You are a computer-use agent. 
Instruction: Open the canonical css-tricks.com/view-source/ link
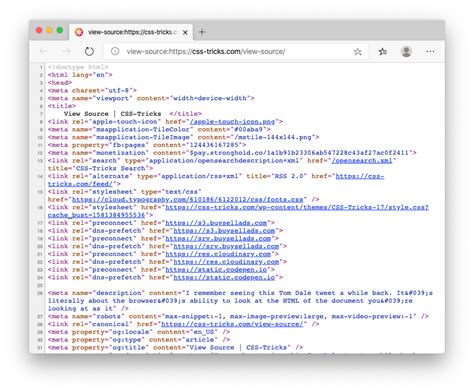pos(232,324)
